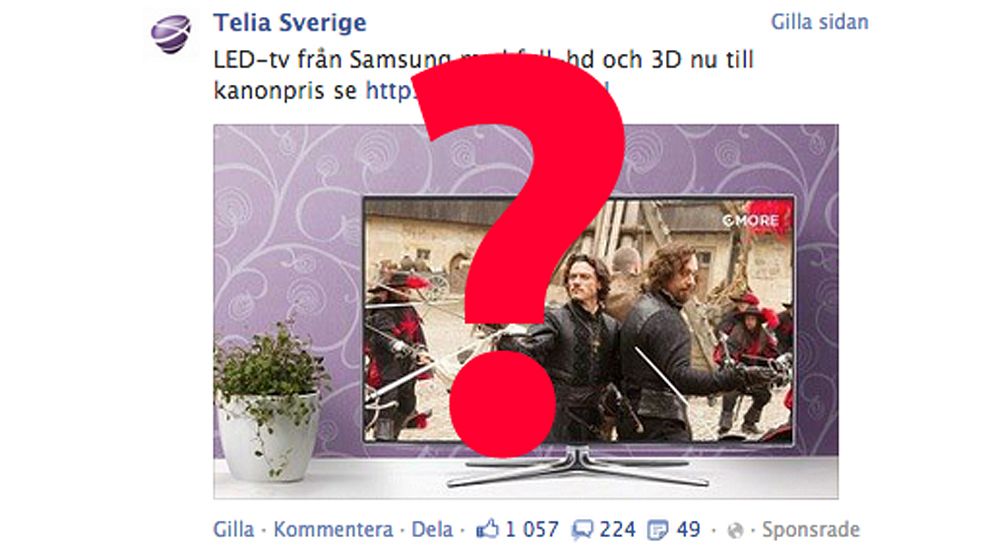Open the Samsung TV ad image
This screenshot has width=992, height=558.
[x=526, y=311]
